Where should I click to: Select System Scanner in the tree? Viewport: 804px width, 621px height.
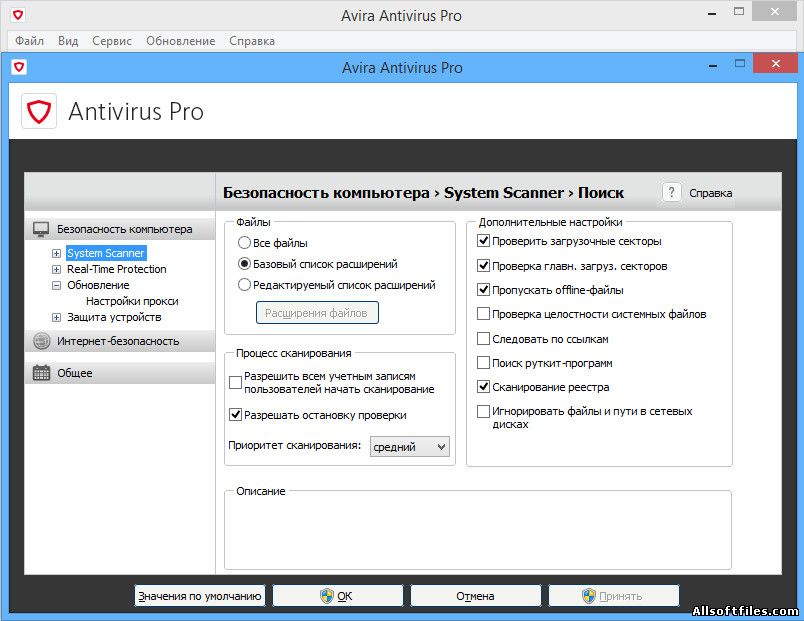tap(106, 253)
